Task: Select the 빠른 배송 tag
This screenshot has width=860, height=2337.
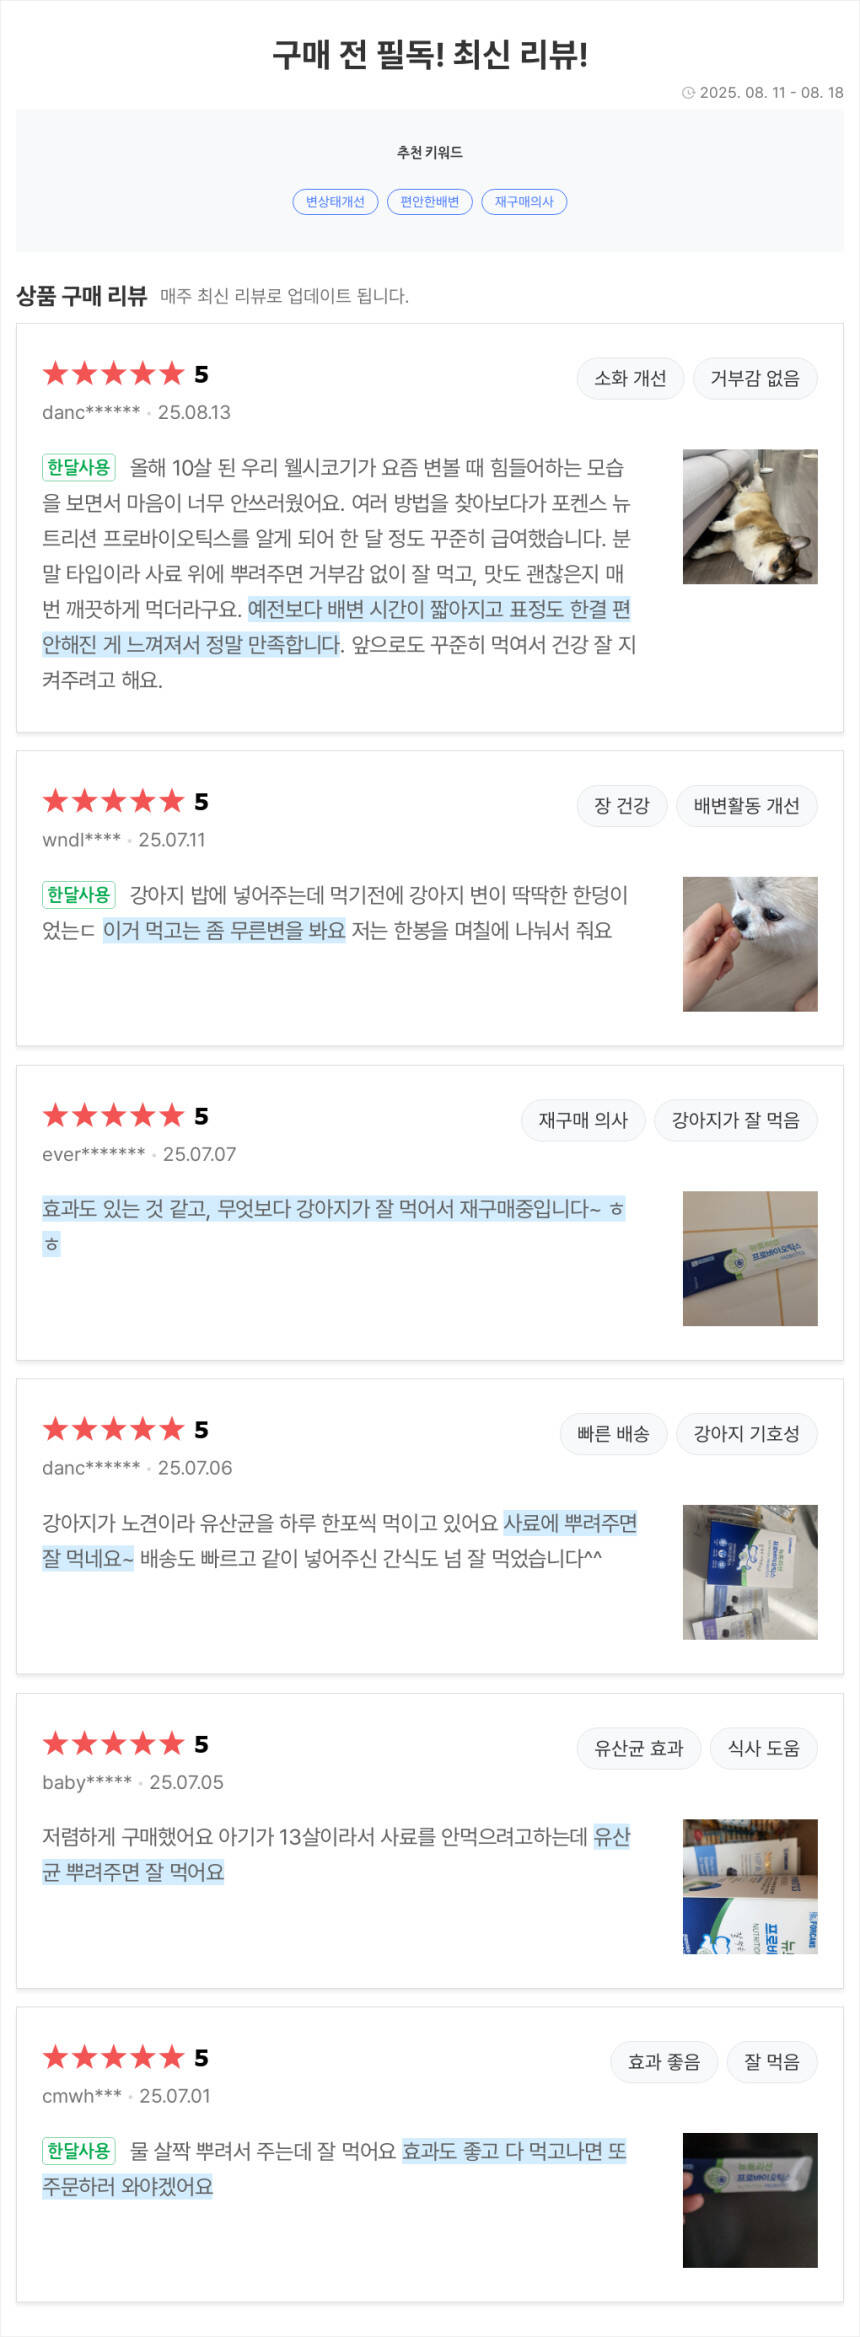Action: (x=613, y=1434)
